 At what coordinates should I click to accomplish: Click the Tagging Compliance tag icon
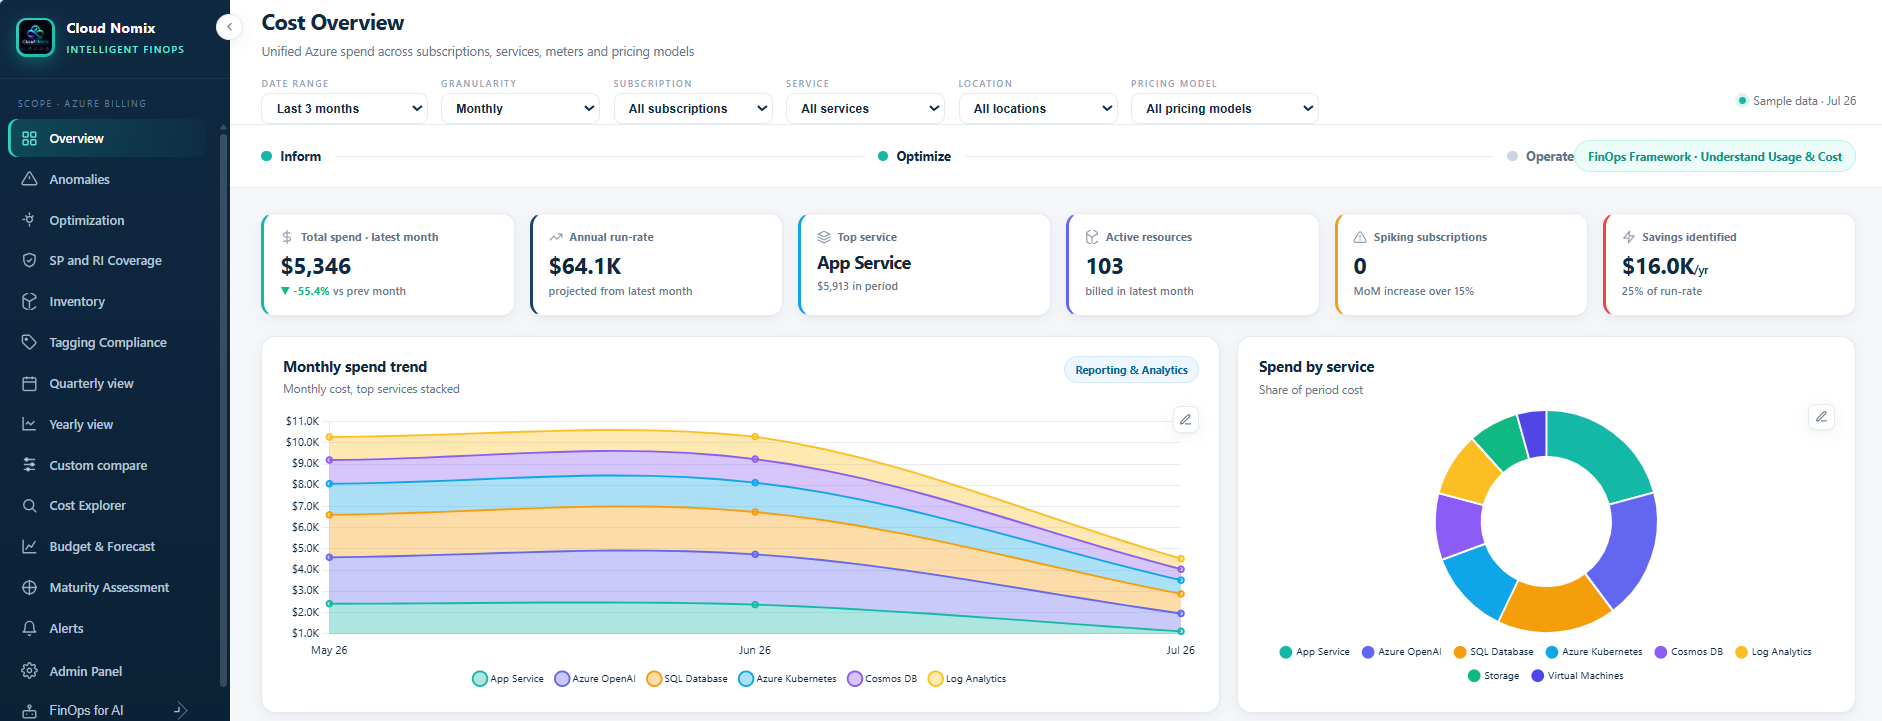pyautogui.click(x=29, y=342)
